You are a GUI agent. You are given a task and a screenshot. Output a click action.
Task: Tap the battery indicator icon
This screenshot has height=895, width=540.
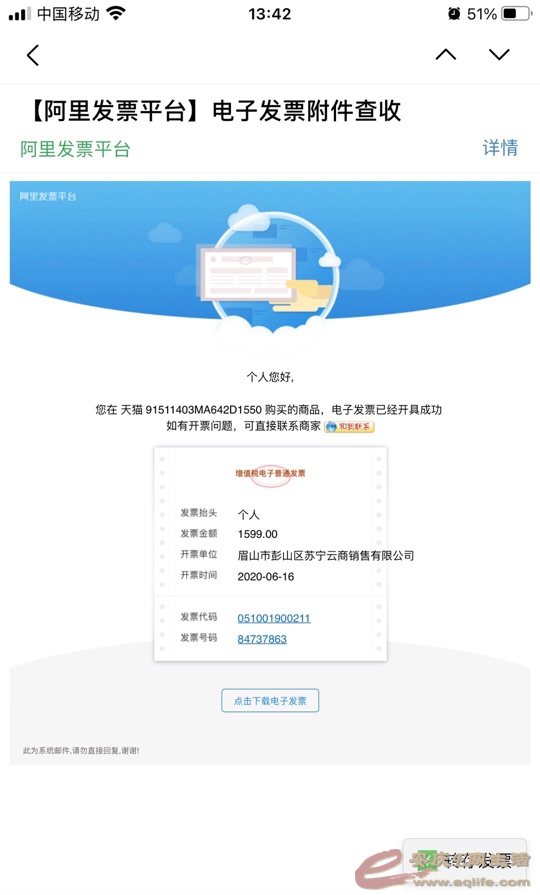(516, 14)
